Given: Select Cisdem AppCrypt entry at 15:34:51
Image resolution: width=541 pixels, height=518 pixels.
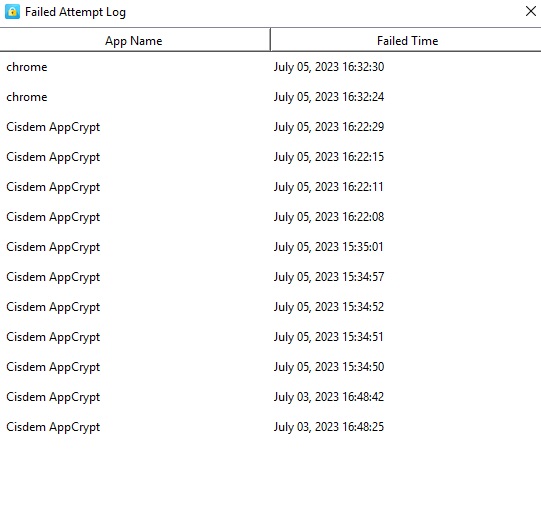Looking at the screenshot, I should click(x=270, y=337).
